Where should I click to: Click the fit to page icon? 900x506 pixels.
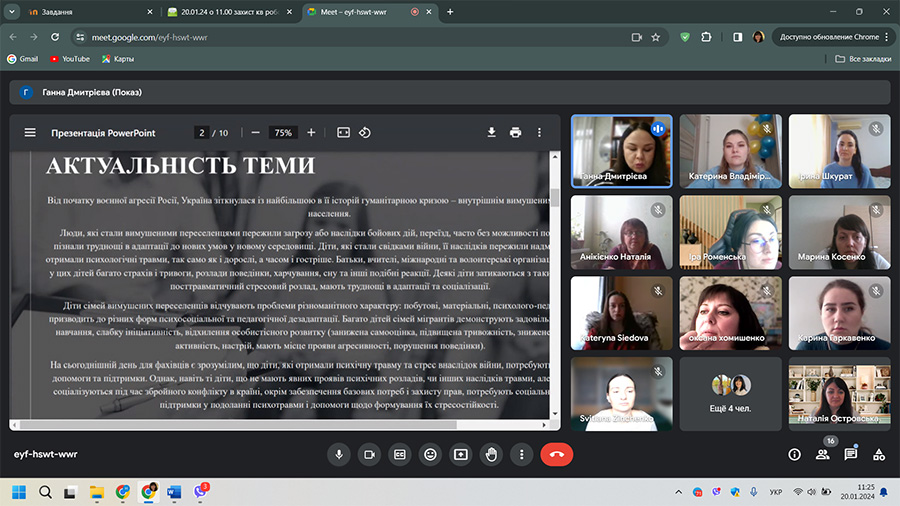pos(343,133)
